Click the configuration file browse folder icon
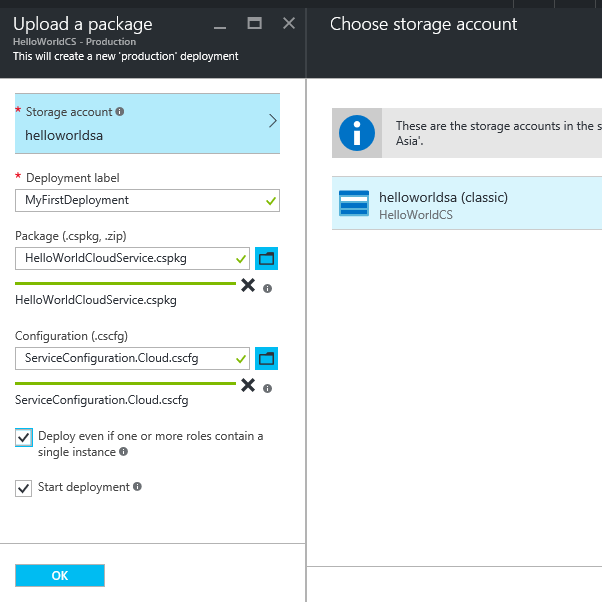 point(267,358)
